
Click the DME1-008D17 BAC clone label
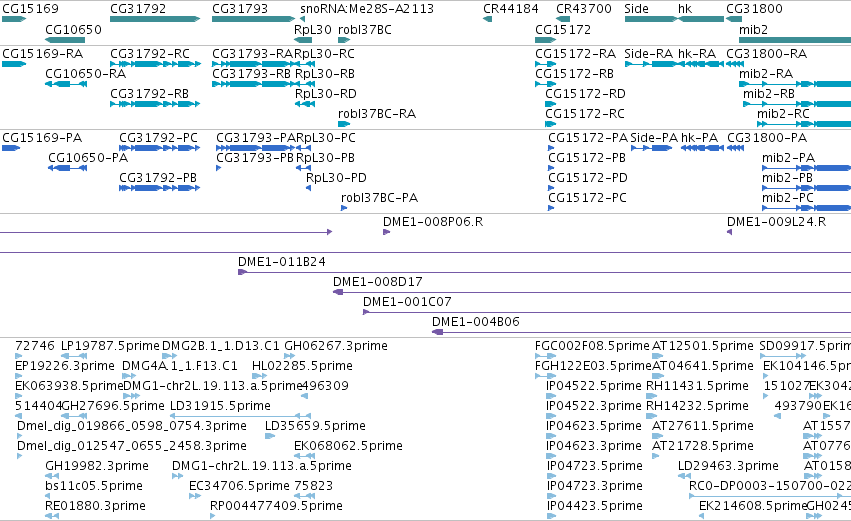[378, 282]
